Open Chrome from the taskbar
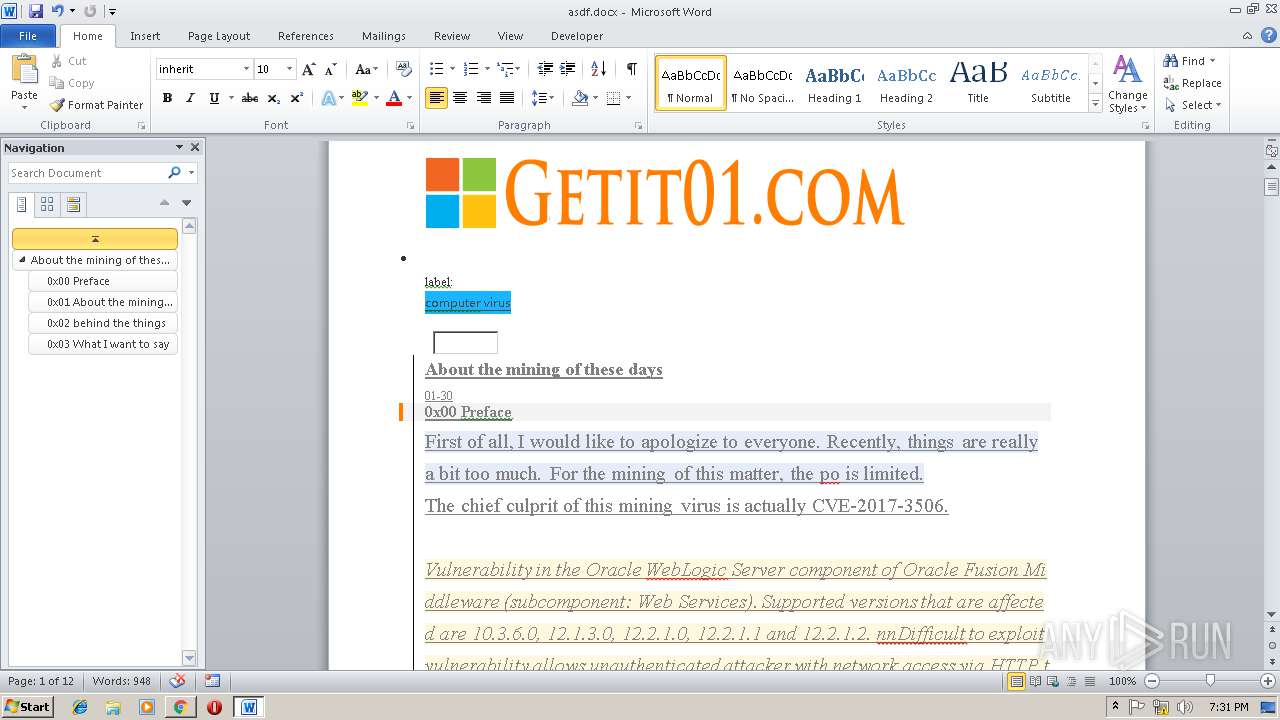The width and height of the screenshot is (1280, 720). tap(180, 707)
